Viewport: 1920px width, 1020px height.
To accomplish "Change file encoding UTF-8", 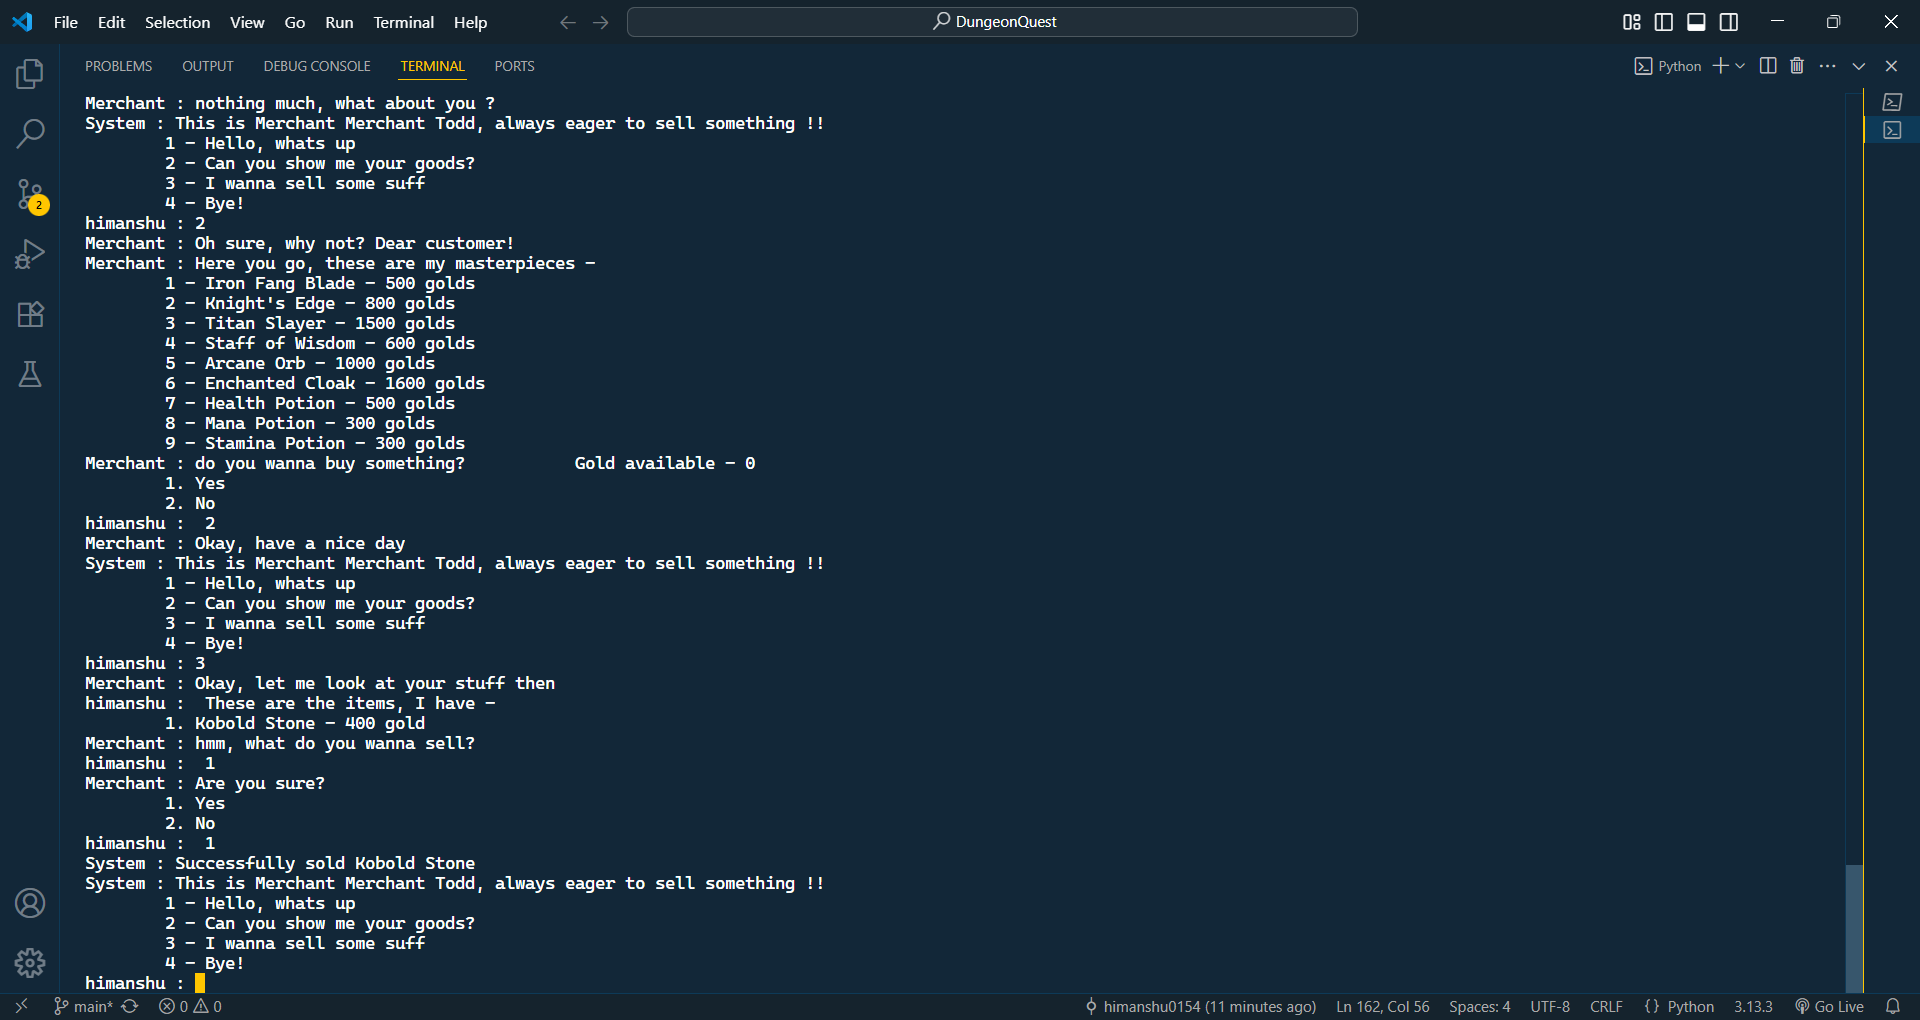I will tap(1550, 1006).
